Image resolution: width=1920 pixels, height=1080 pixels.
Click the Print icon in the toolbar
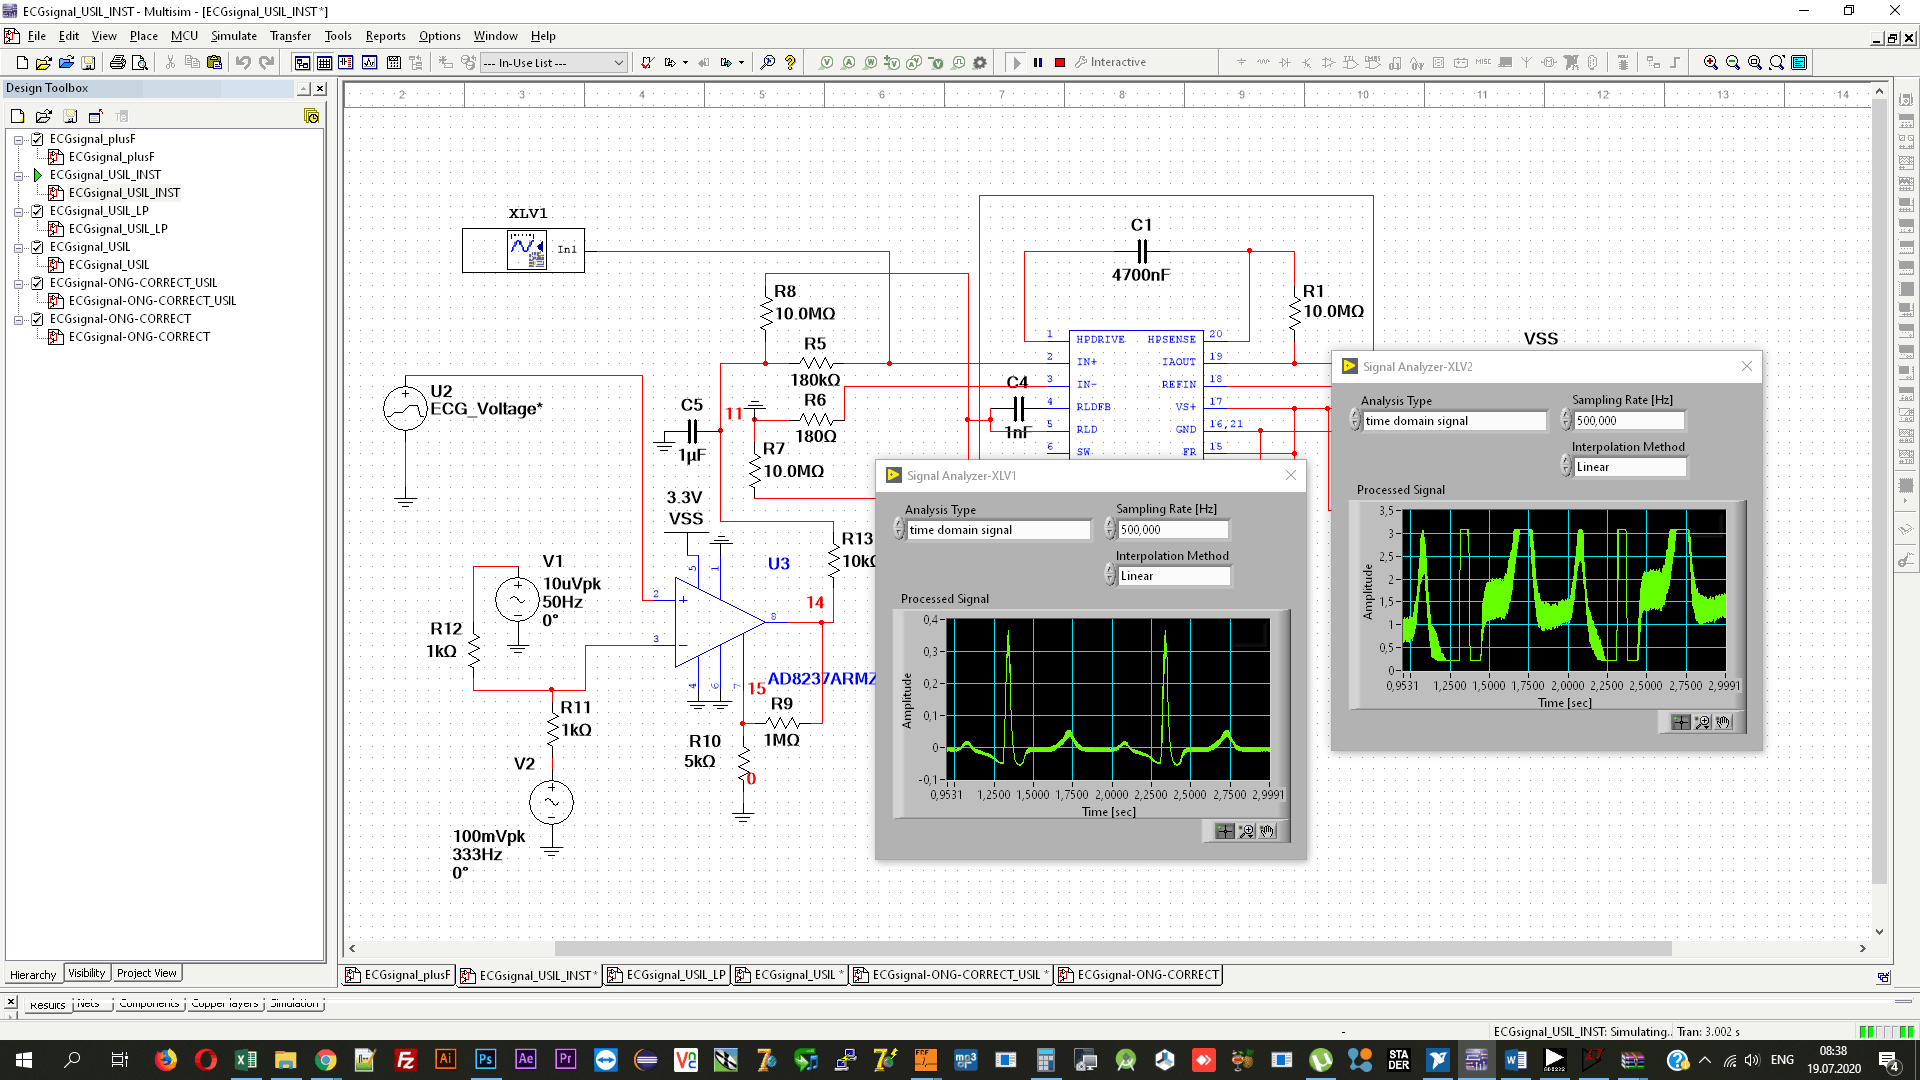pos(117,62)
